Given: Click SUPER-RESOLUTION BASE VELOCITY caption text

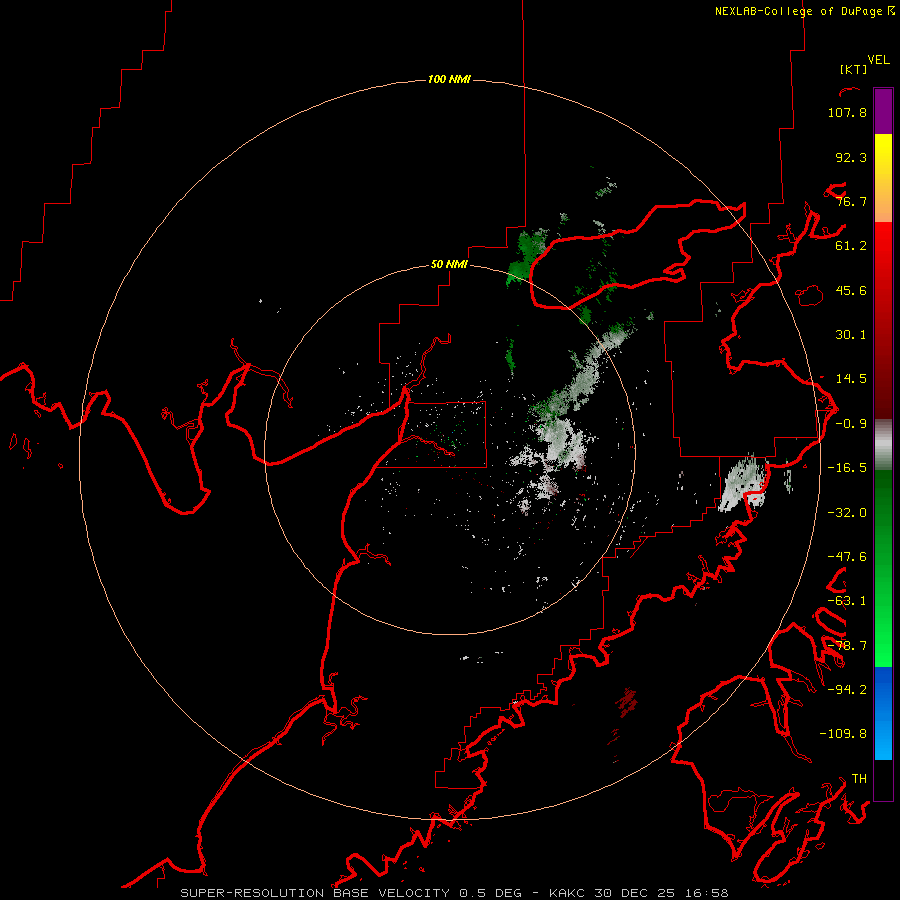Looking at the screenshot, I should pyautogui.click(x=315, y=893).
